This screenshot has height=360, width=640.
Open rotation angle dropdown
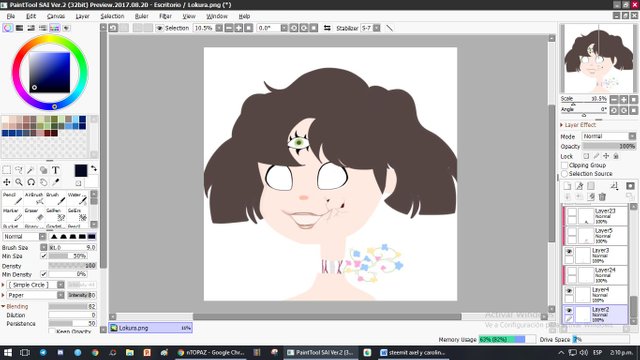(284, 28)
